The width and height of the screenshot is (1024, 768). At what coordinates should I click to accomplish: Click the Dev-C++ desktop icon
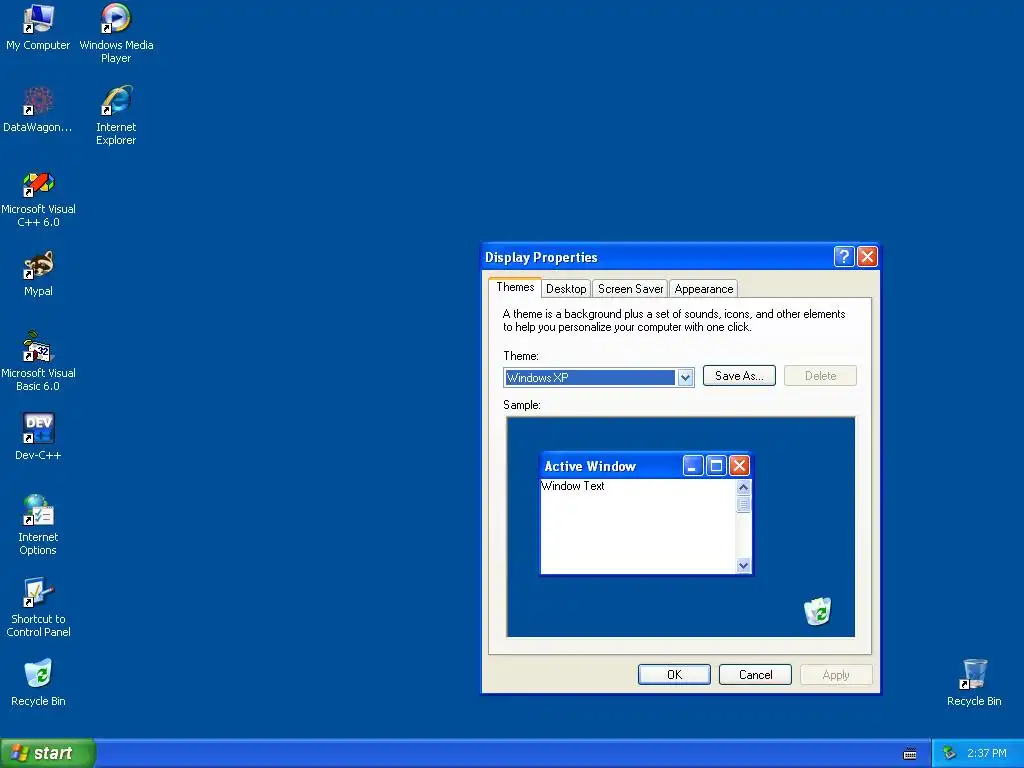coord(38,436)
